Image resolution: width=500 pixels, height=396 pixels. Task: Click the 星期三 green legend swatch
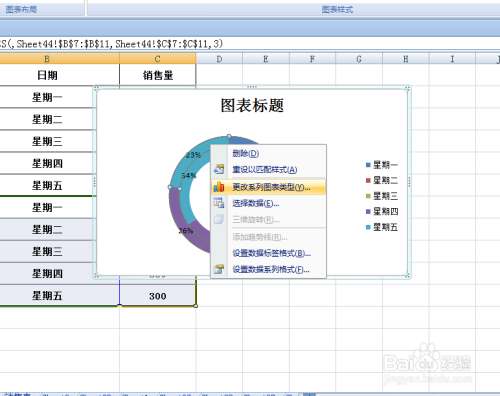point(368,196)
